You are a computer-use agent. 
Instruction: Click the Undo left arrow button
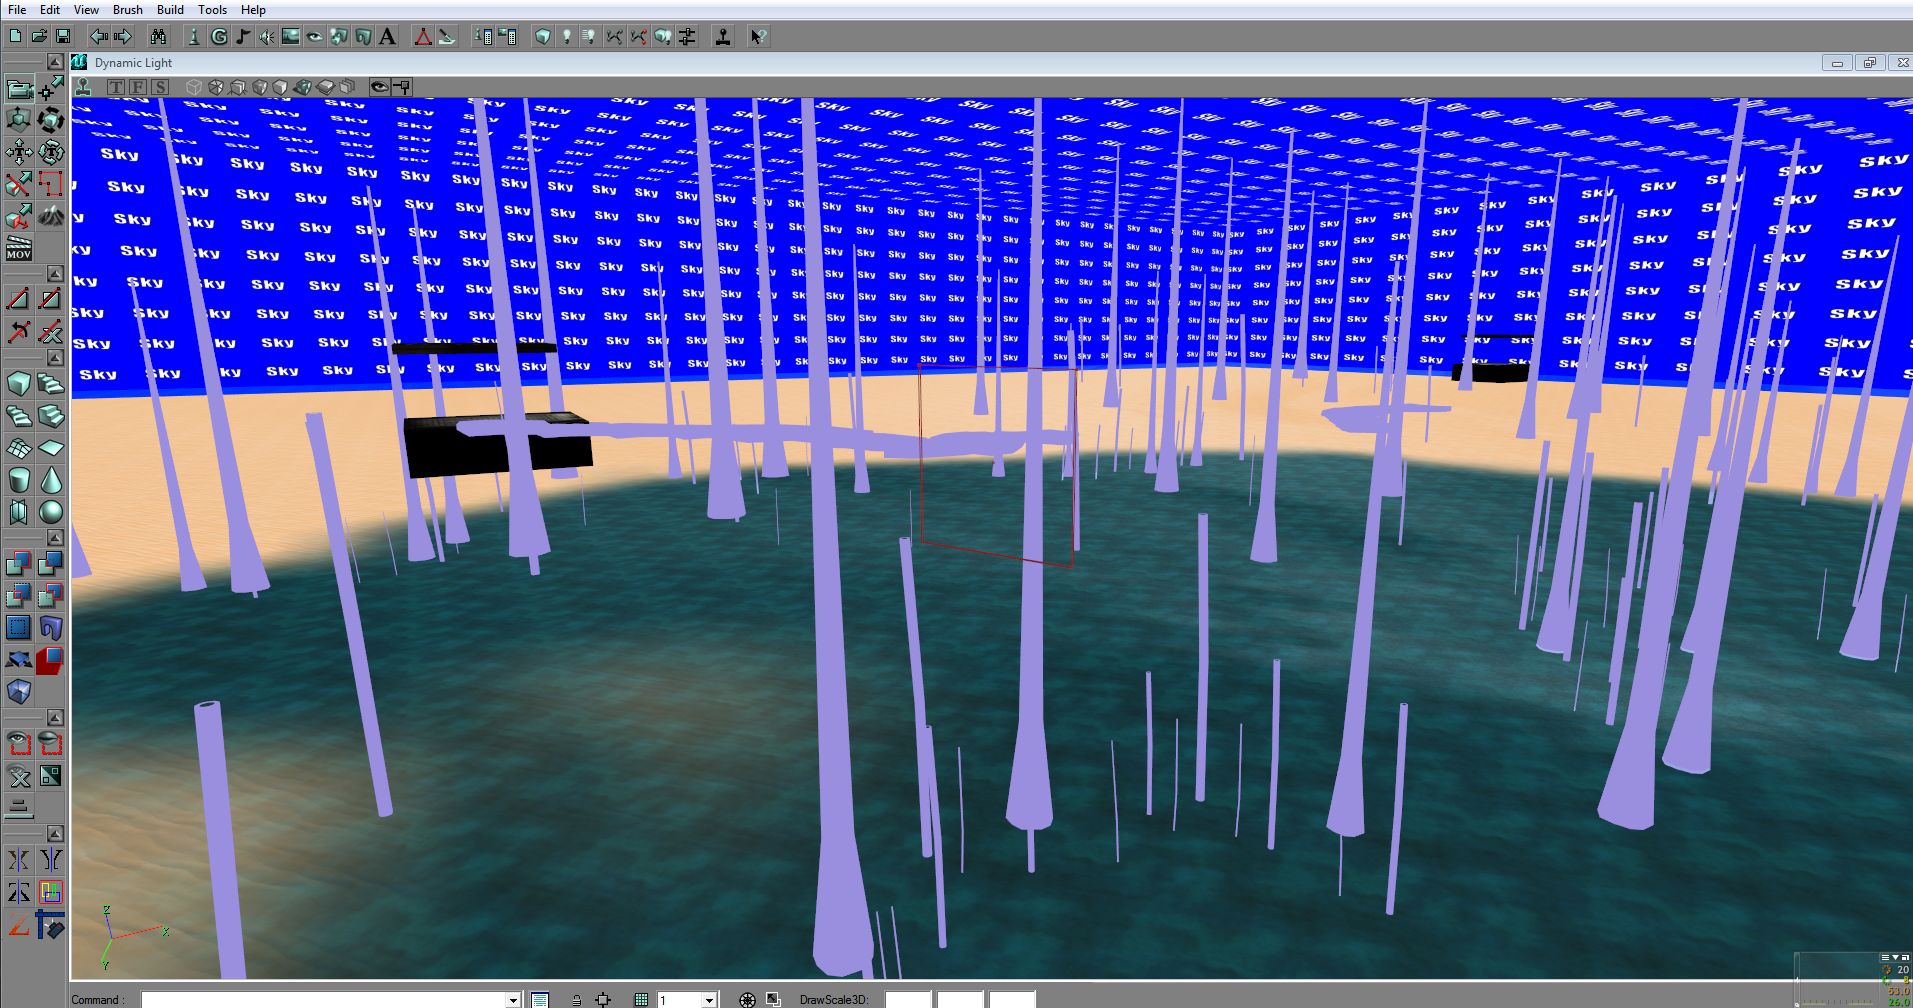[x=98, y=37]
